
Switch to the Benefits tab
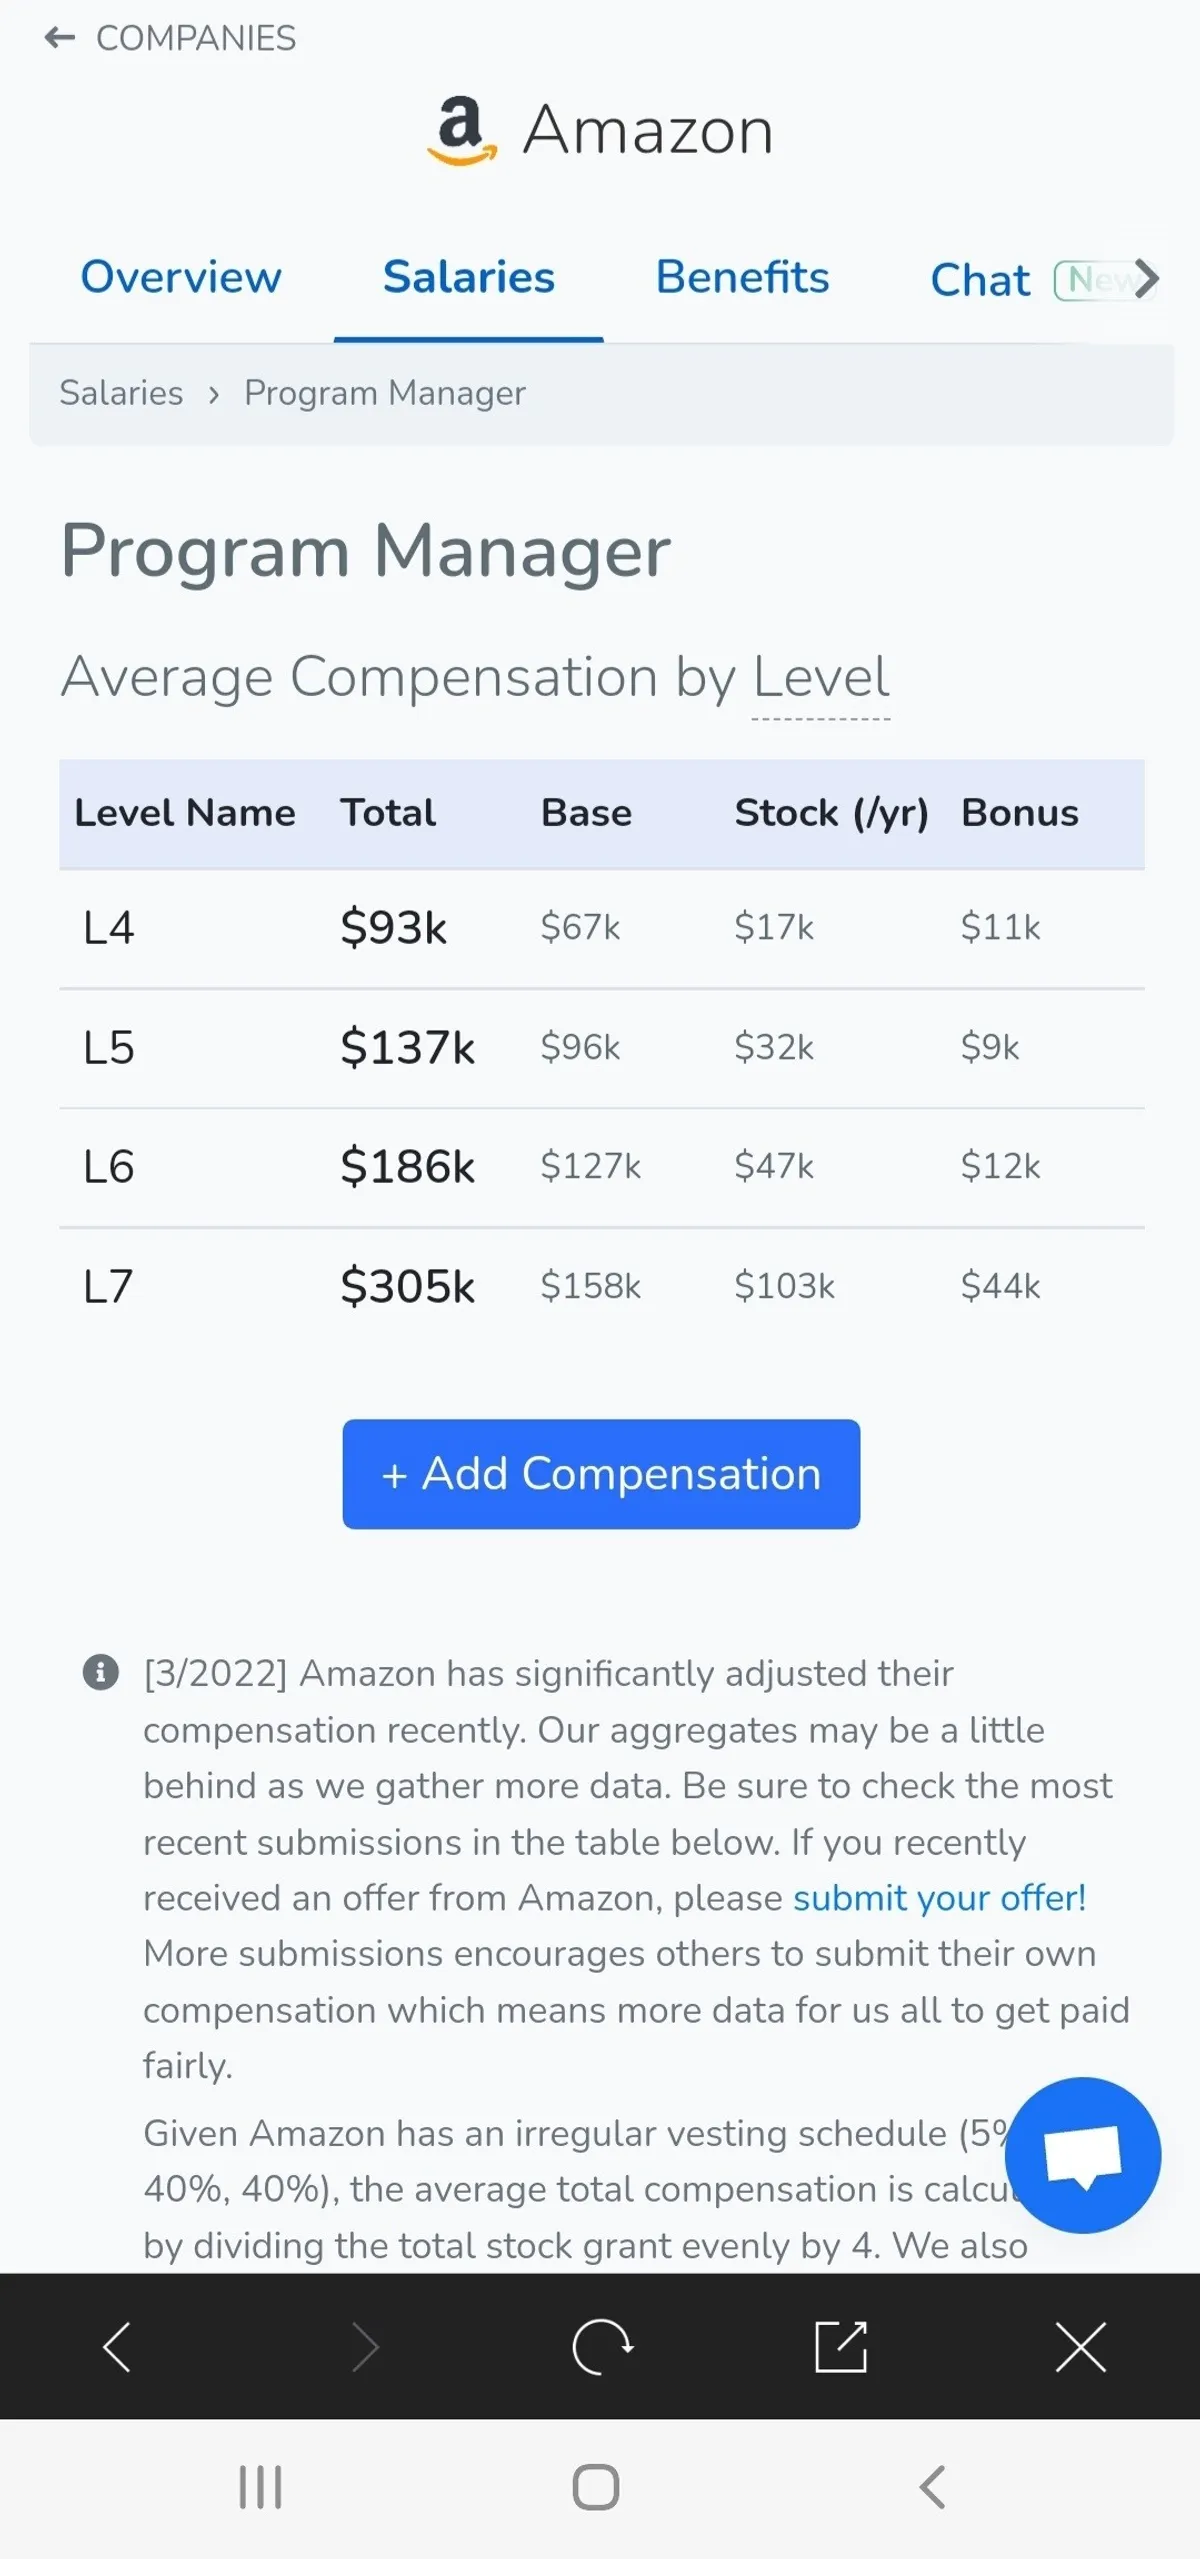pos(742,277)
